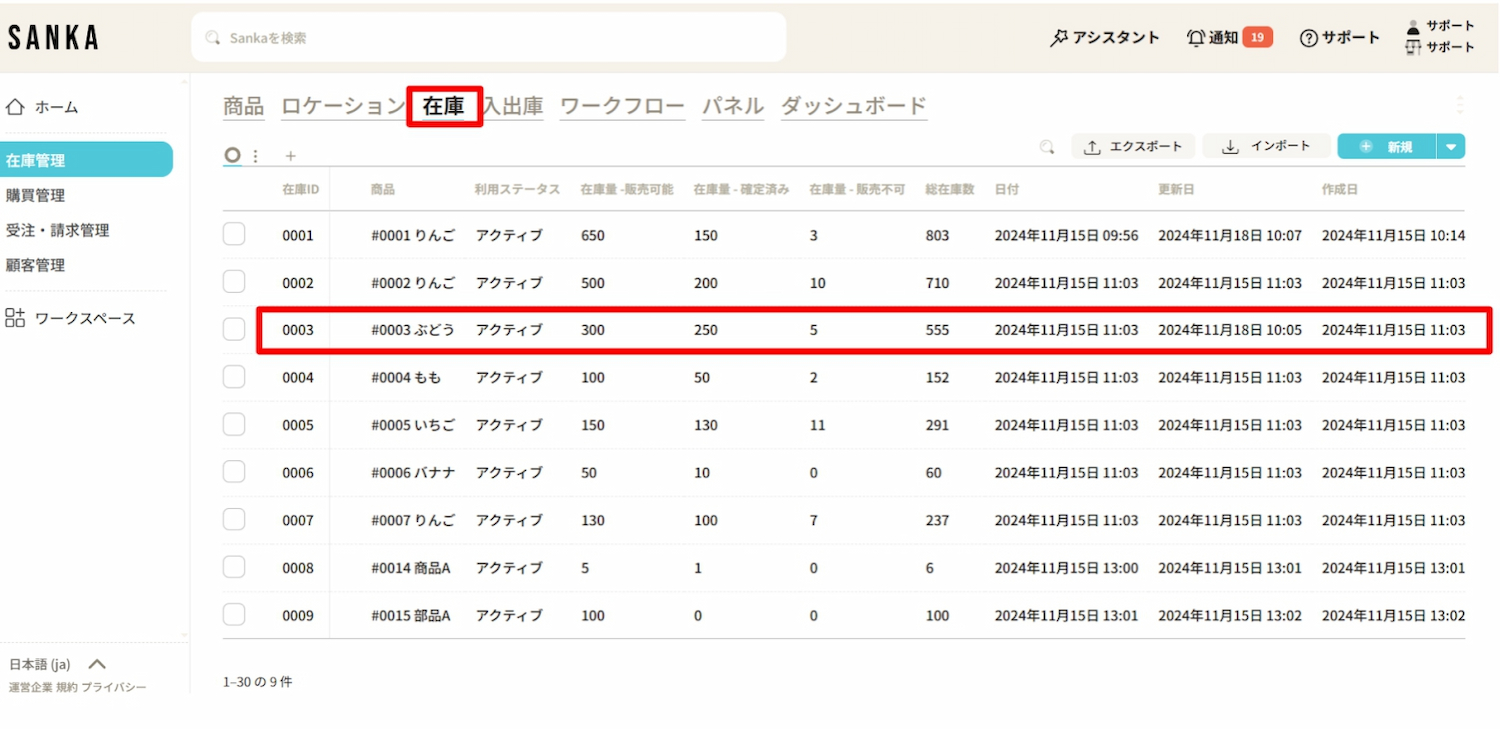Tick the checkbox for row 0009
This screenshot has width=1500, height=729.
point(234,615)
